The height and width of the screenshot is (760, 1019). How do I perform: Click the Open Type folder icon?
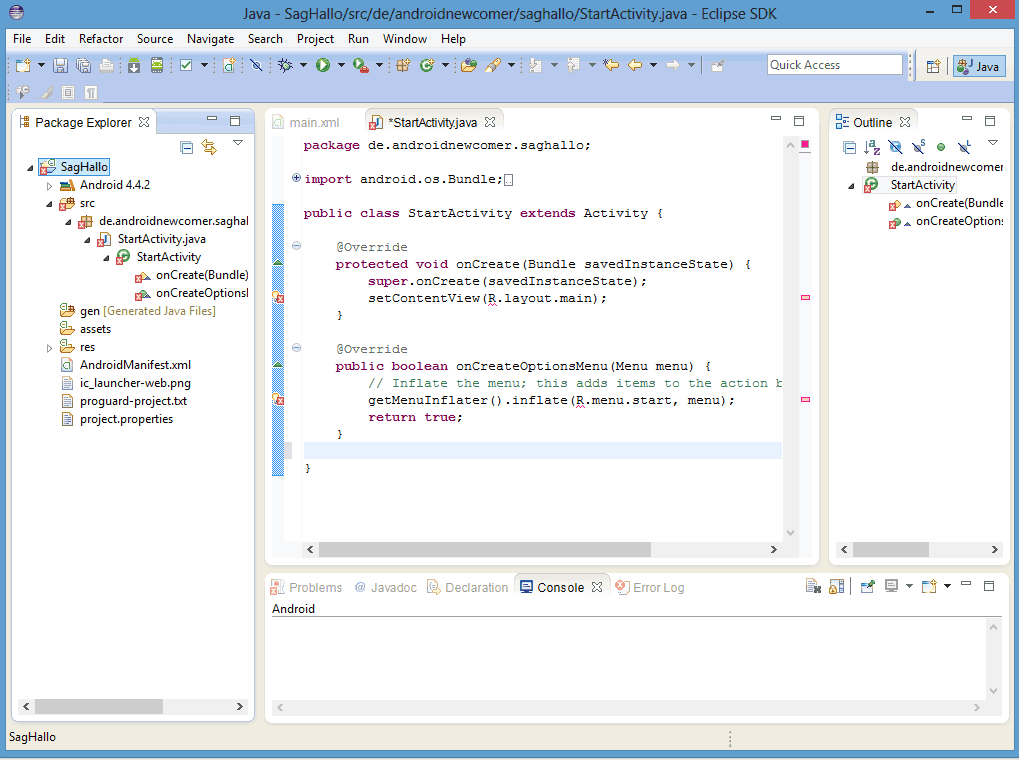coord(469,65)
